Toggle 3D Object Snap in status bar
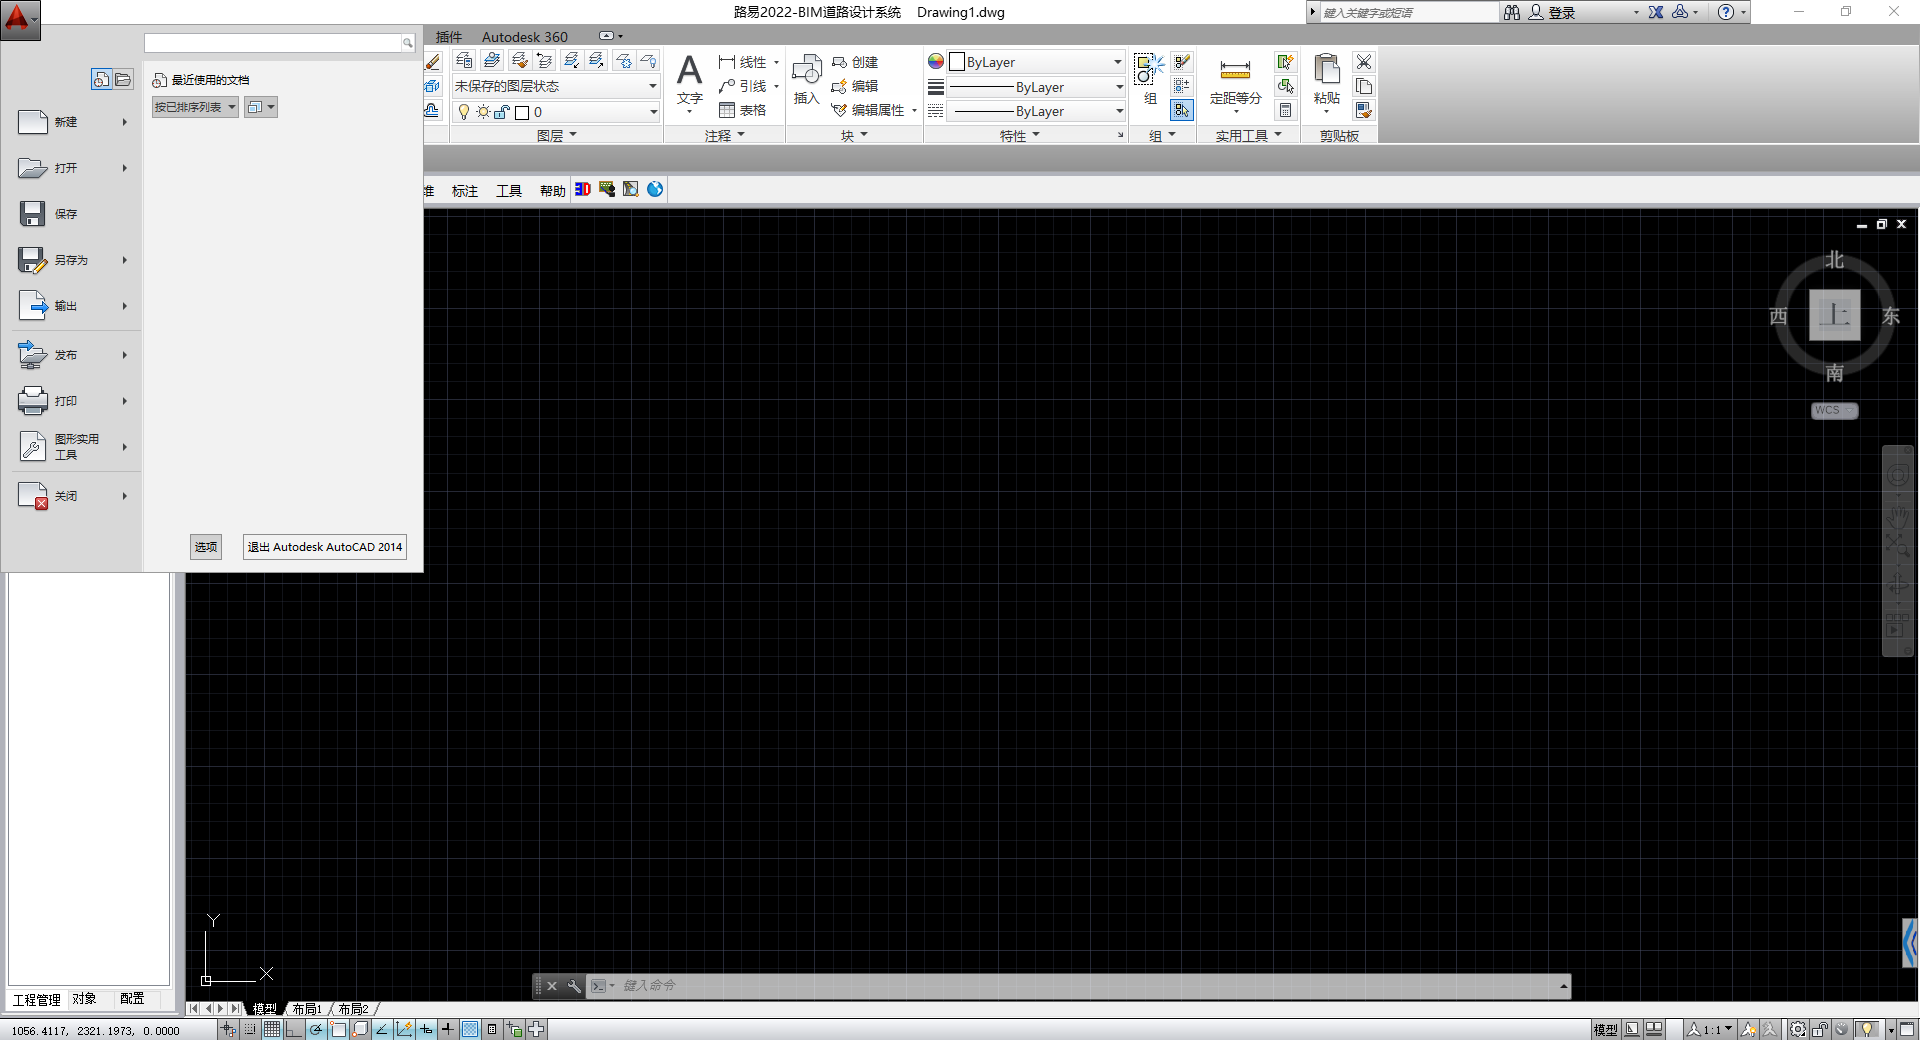 (360, 1029)
